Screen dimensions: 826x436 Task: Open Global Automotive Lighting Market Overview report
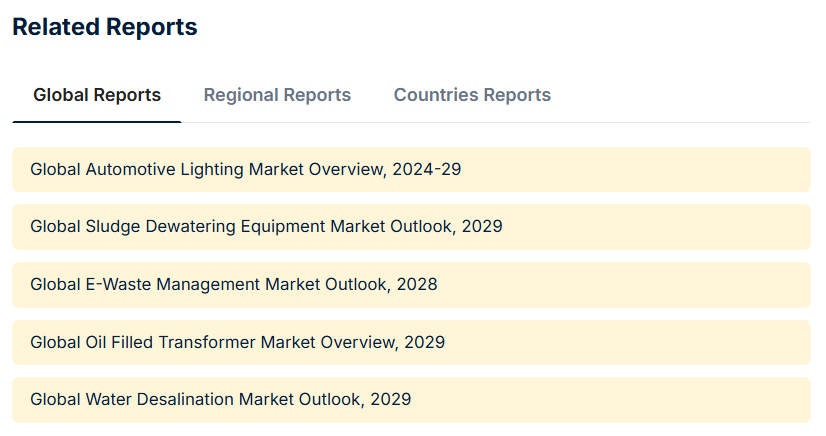pos(245,169)
